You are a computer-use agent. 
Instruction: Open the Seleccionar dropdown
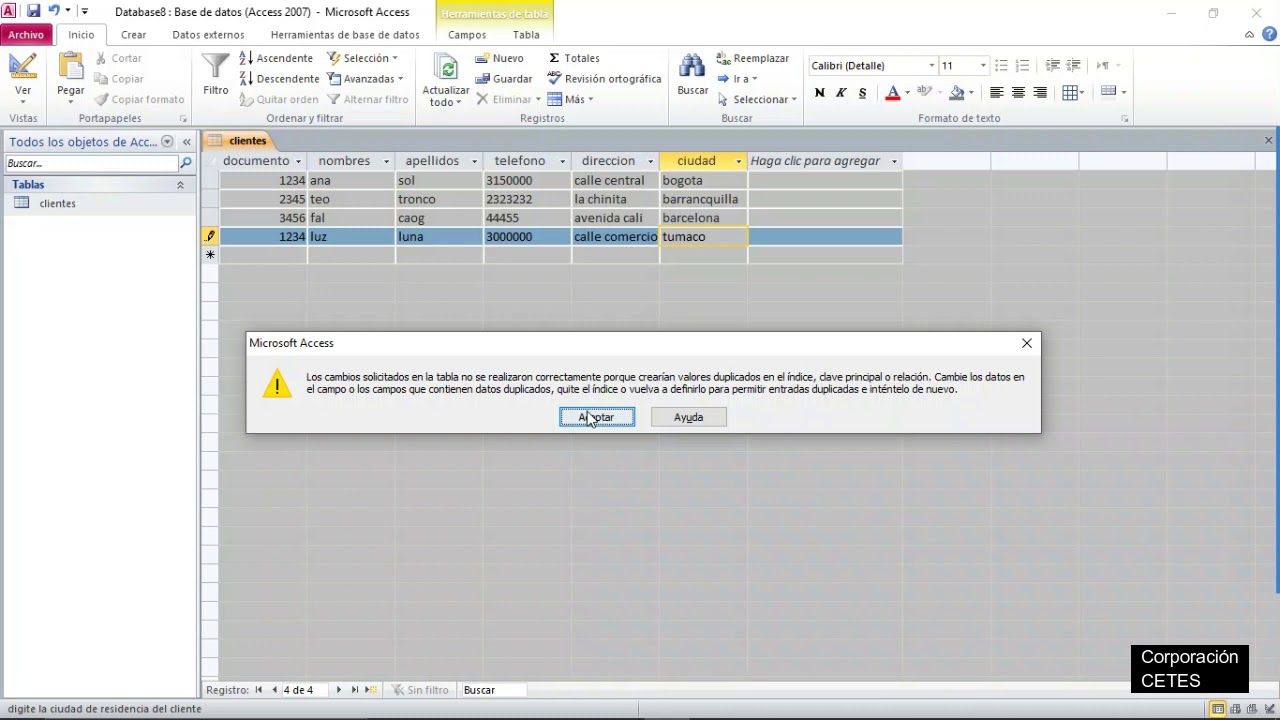[757, 99]
